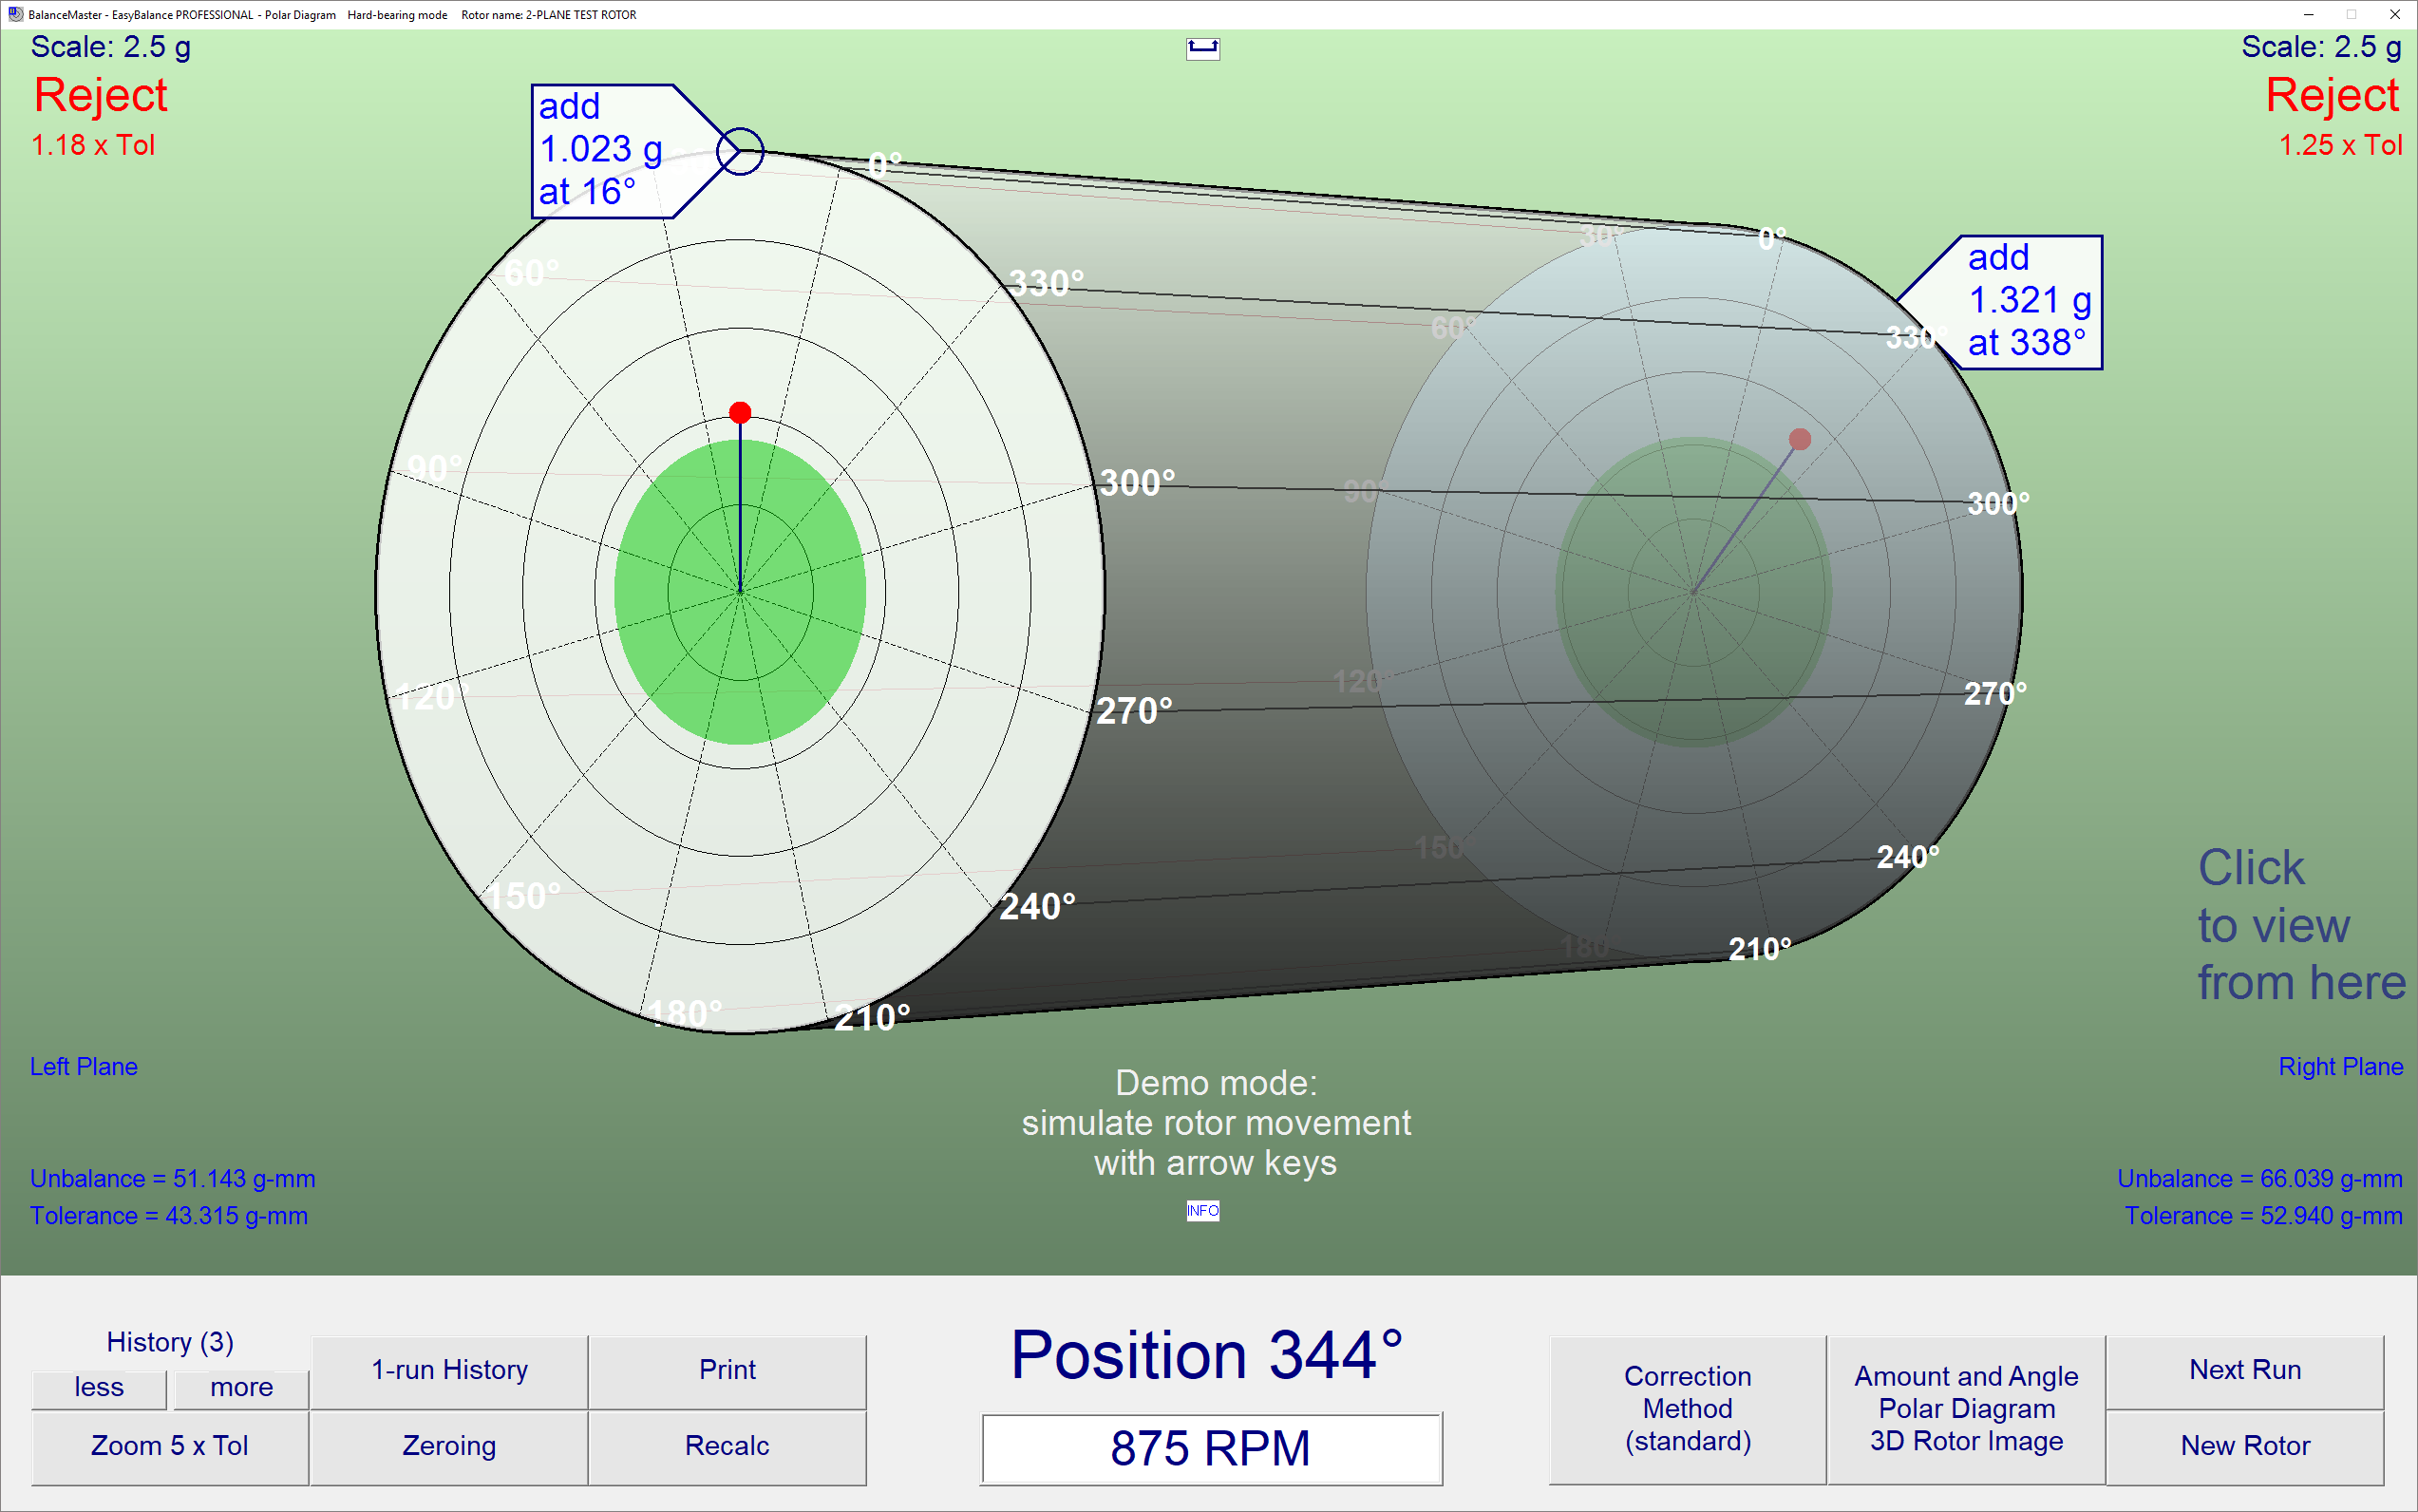Click the BalanceMaster app icon in title bar

14,14
